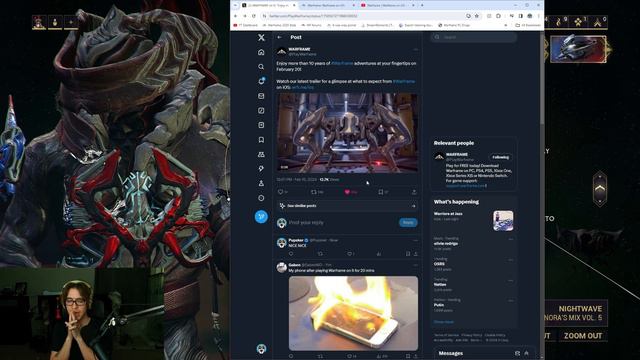
Task: Open Warriors at Jazz trending item
Action: [473, 220]
